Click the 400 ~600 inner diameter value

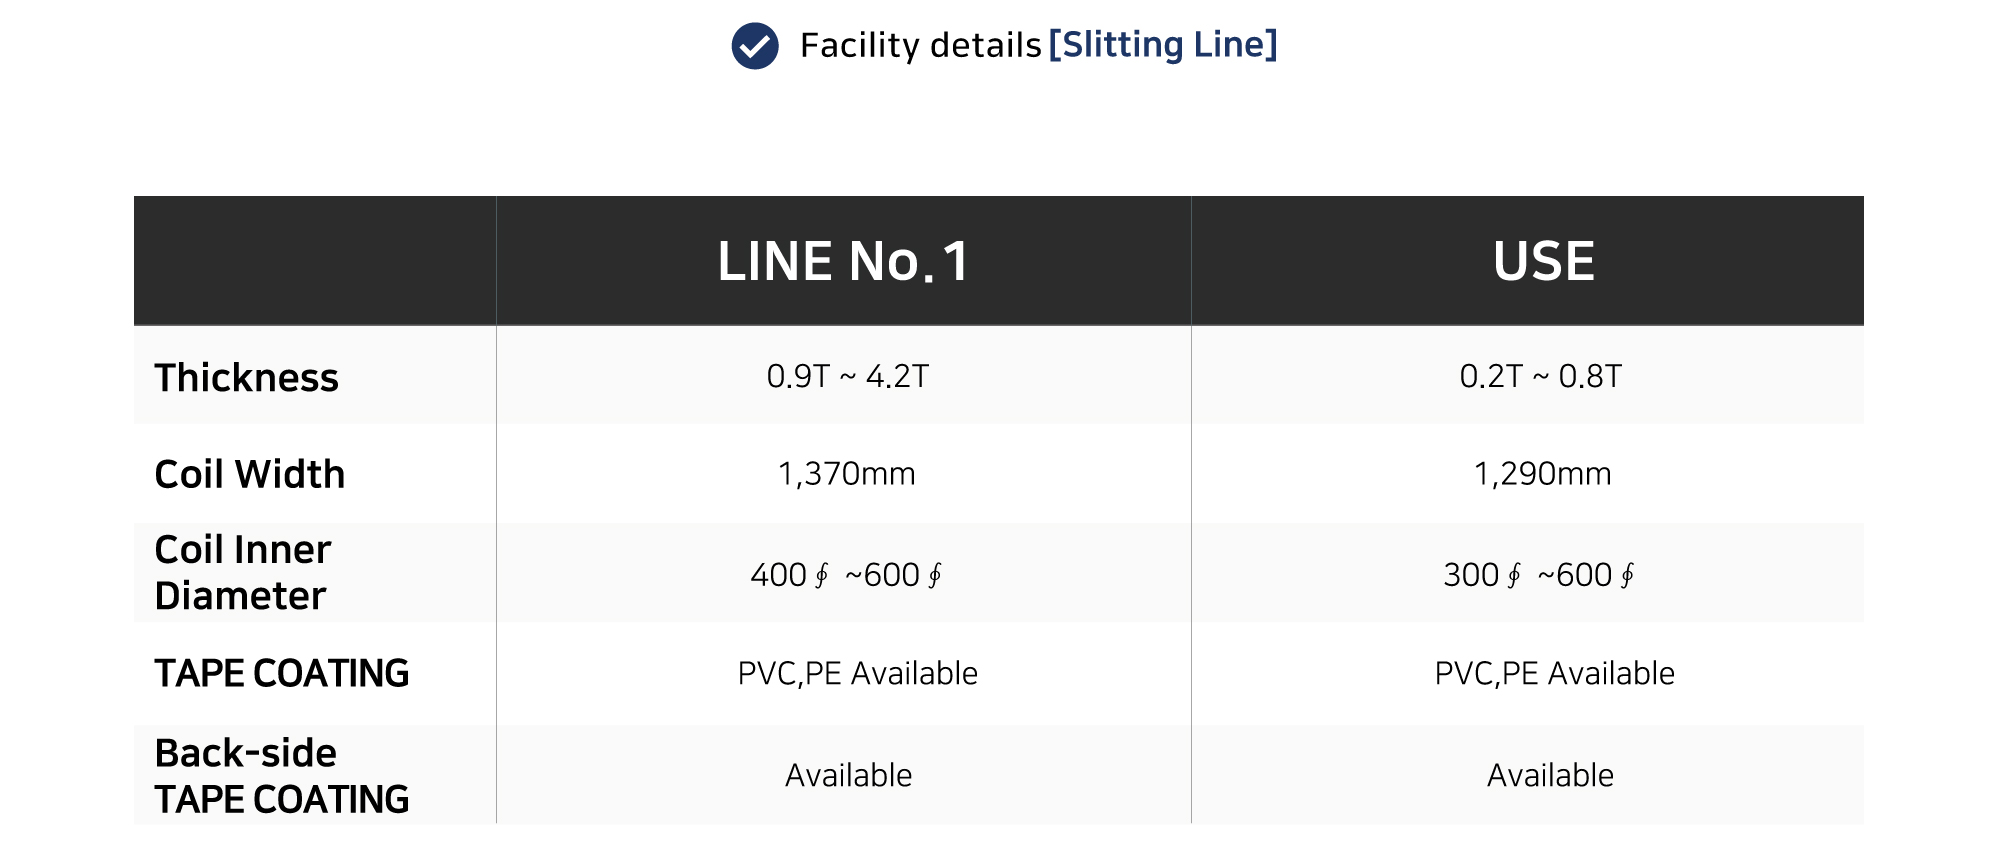pyautogui.click(x=847, y=575)
